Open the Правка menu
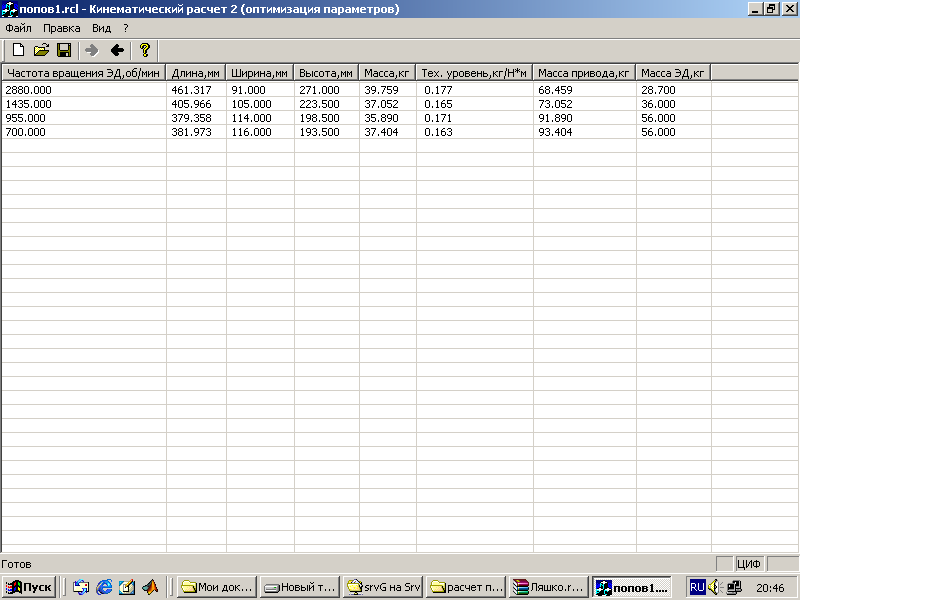Image resolution: width=941 pixels, height=600 pixels. pos(61,28)
